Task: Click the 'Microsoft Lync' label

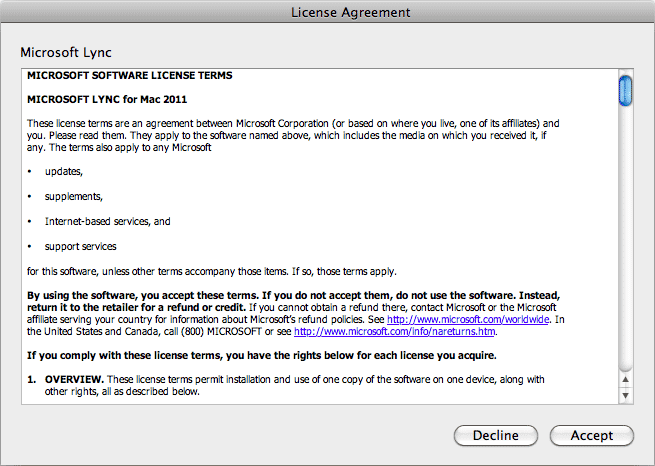Action: coord(66,52)
